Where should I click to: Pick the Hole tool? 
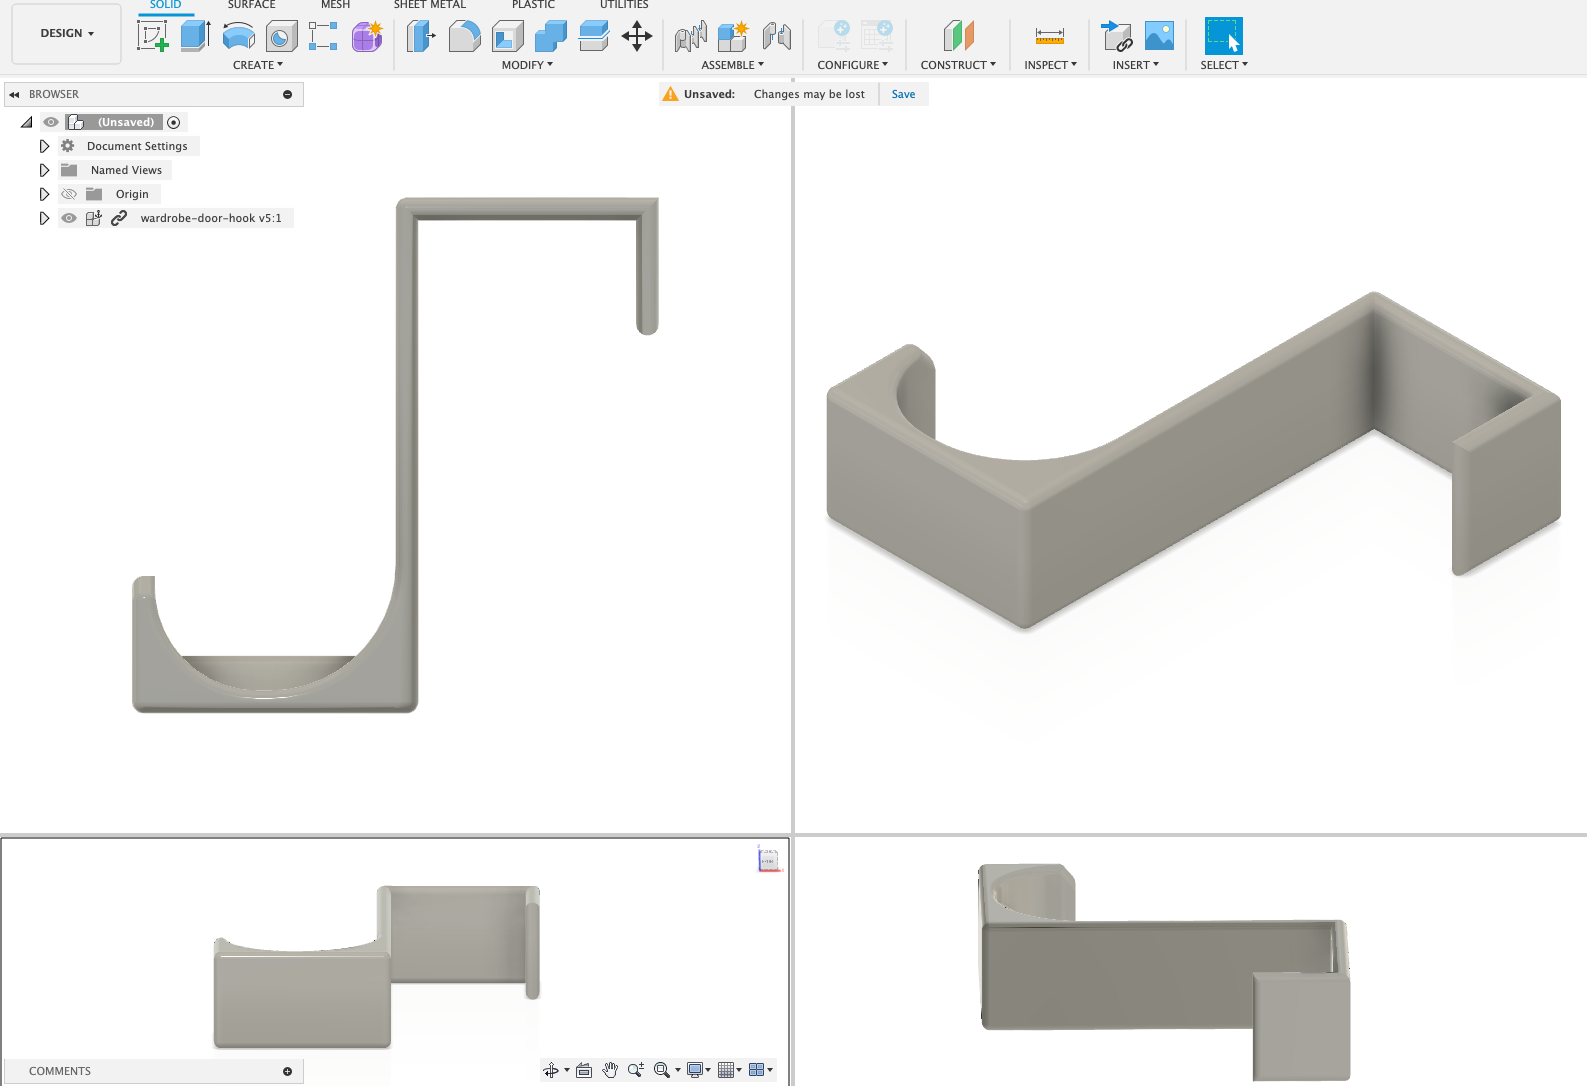(281, 37)
